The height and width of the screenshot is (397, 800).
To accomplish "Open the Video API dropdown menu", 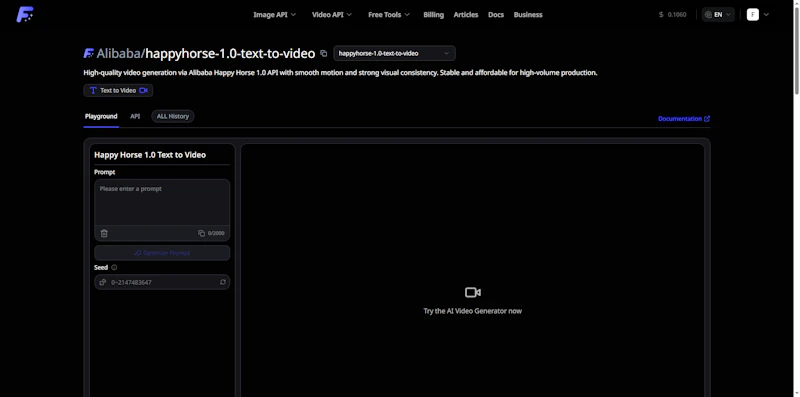I will pyautogui.click(x=332, y=15).
